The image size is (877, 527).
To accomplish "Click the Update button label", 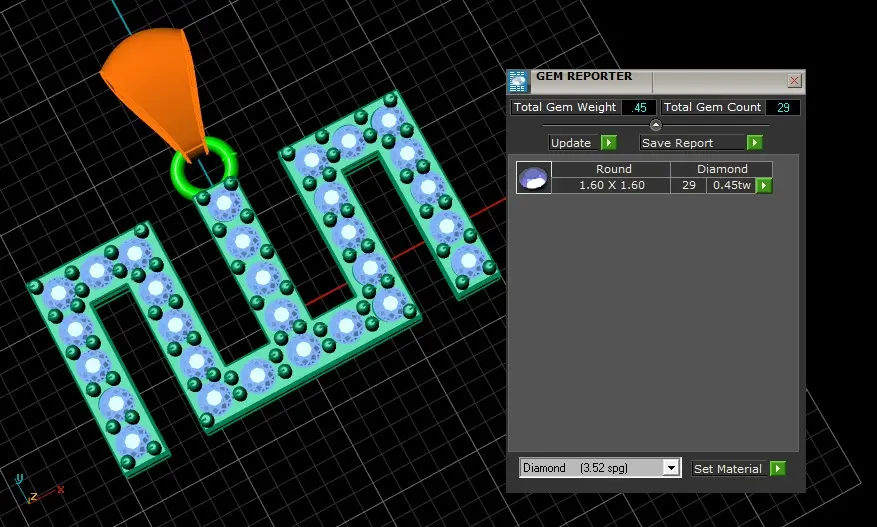I will pos(570,143).
